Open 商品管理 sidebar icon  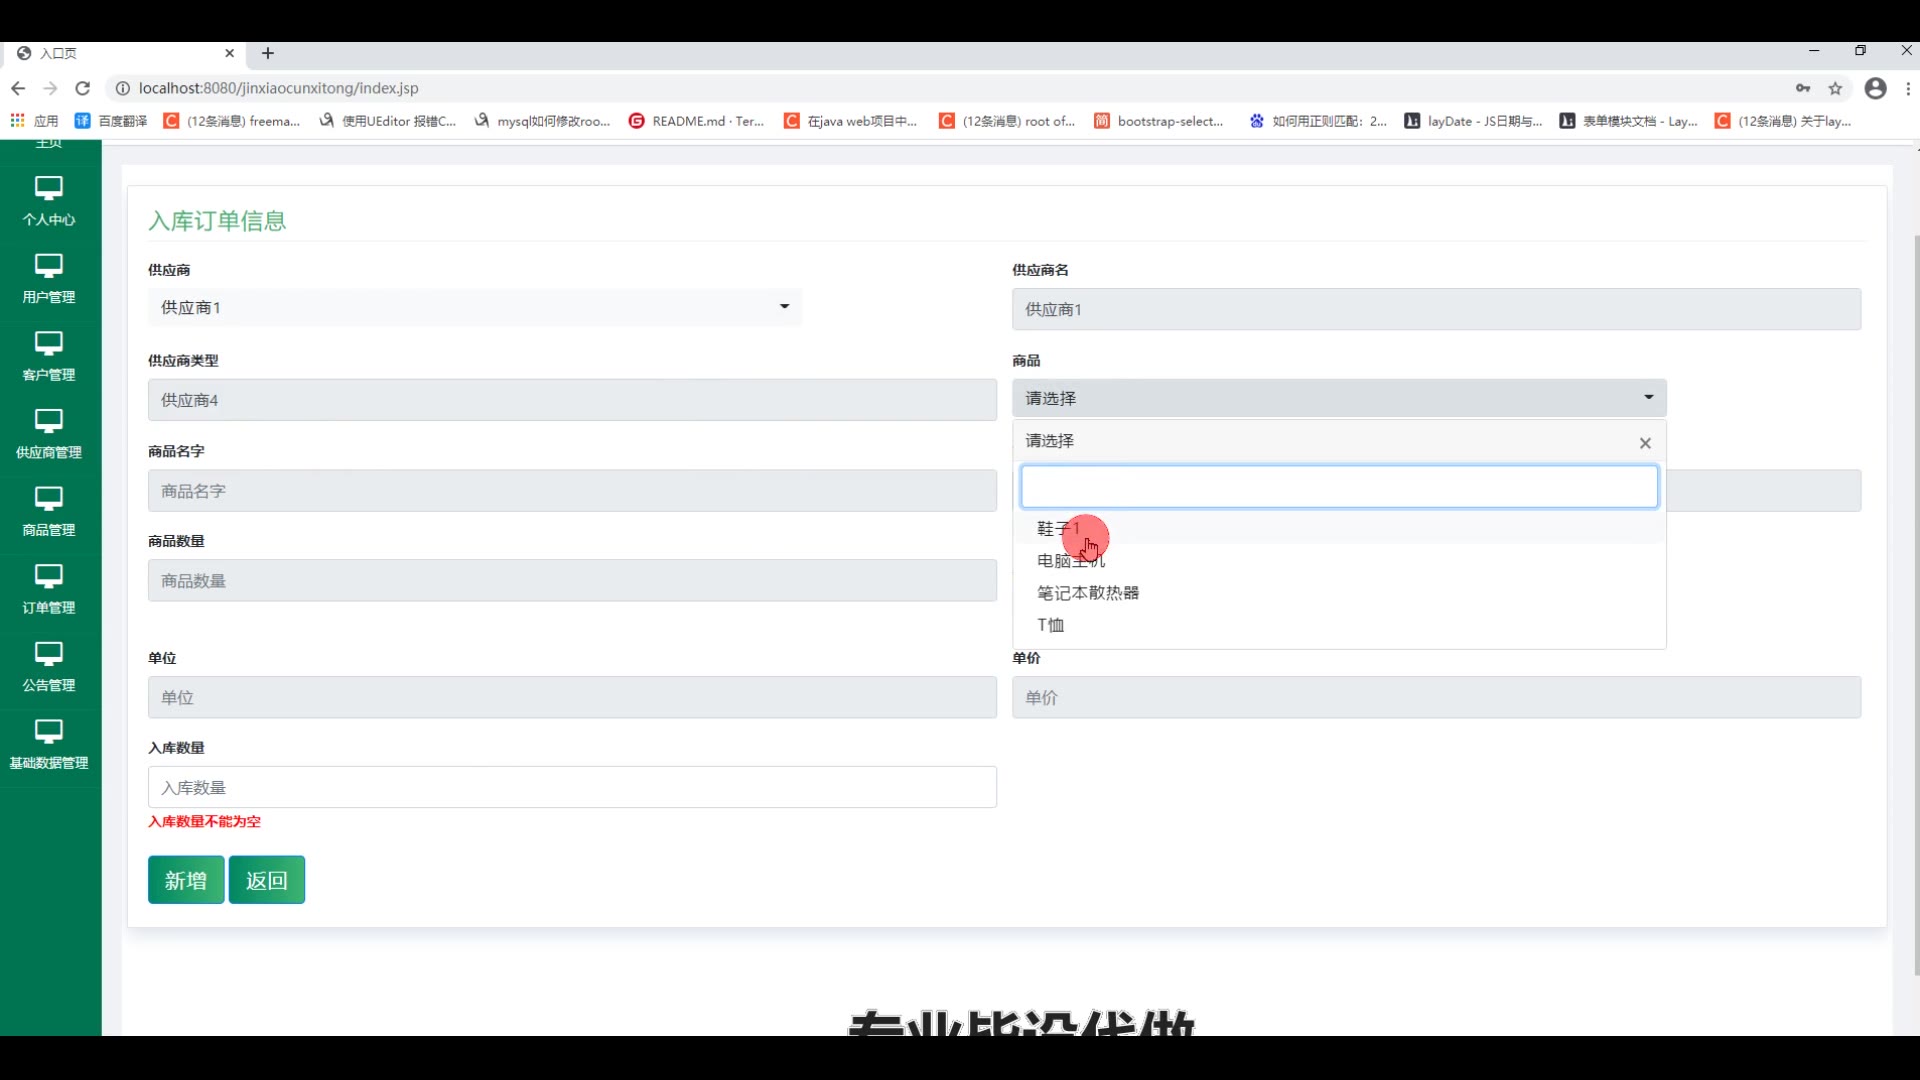tap(49, 498)
